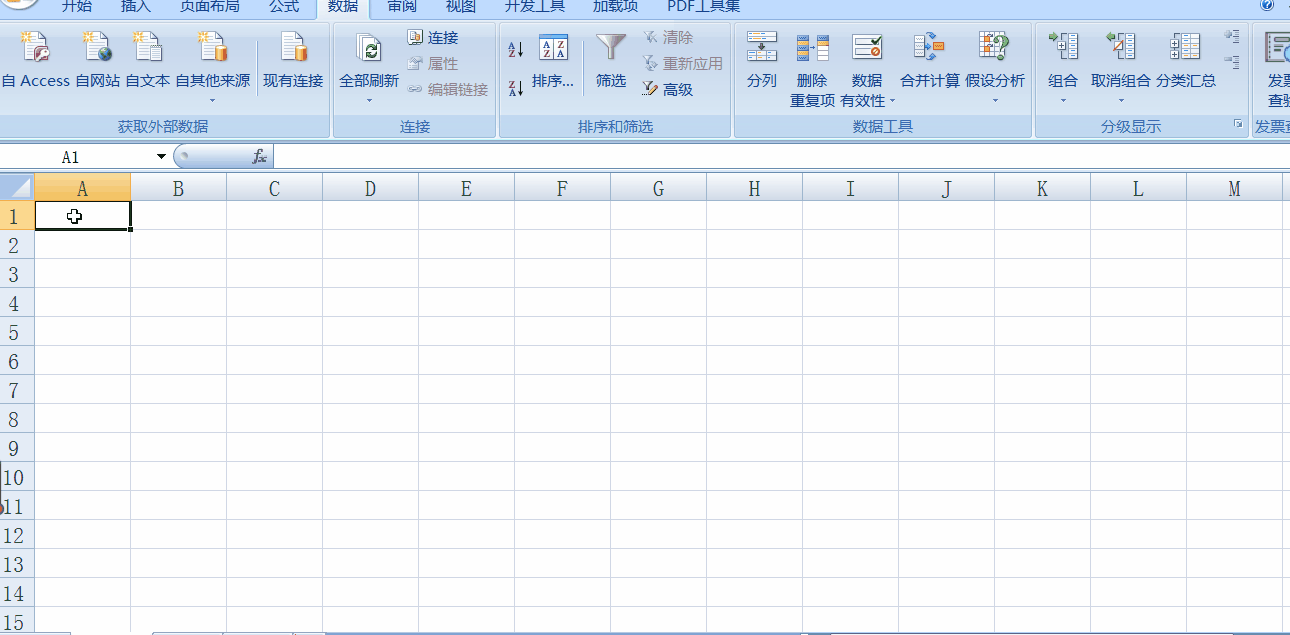Click the 清除 clear filter item
The width and height of the screenshot is (1290, 635).
click(x=667, y=38)
